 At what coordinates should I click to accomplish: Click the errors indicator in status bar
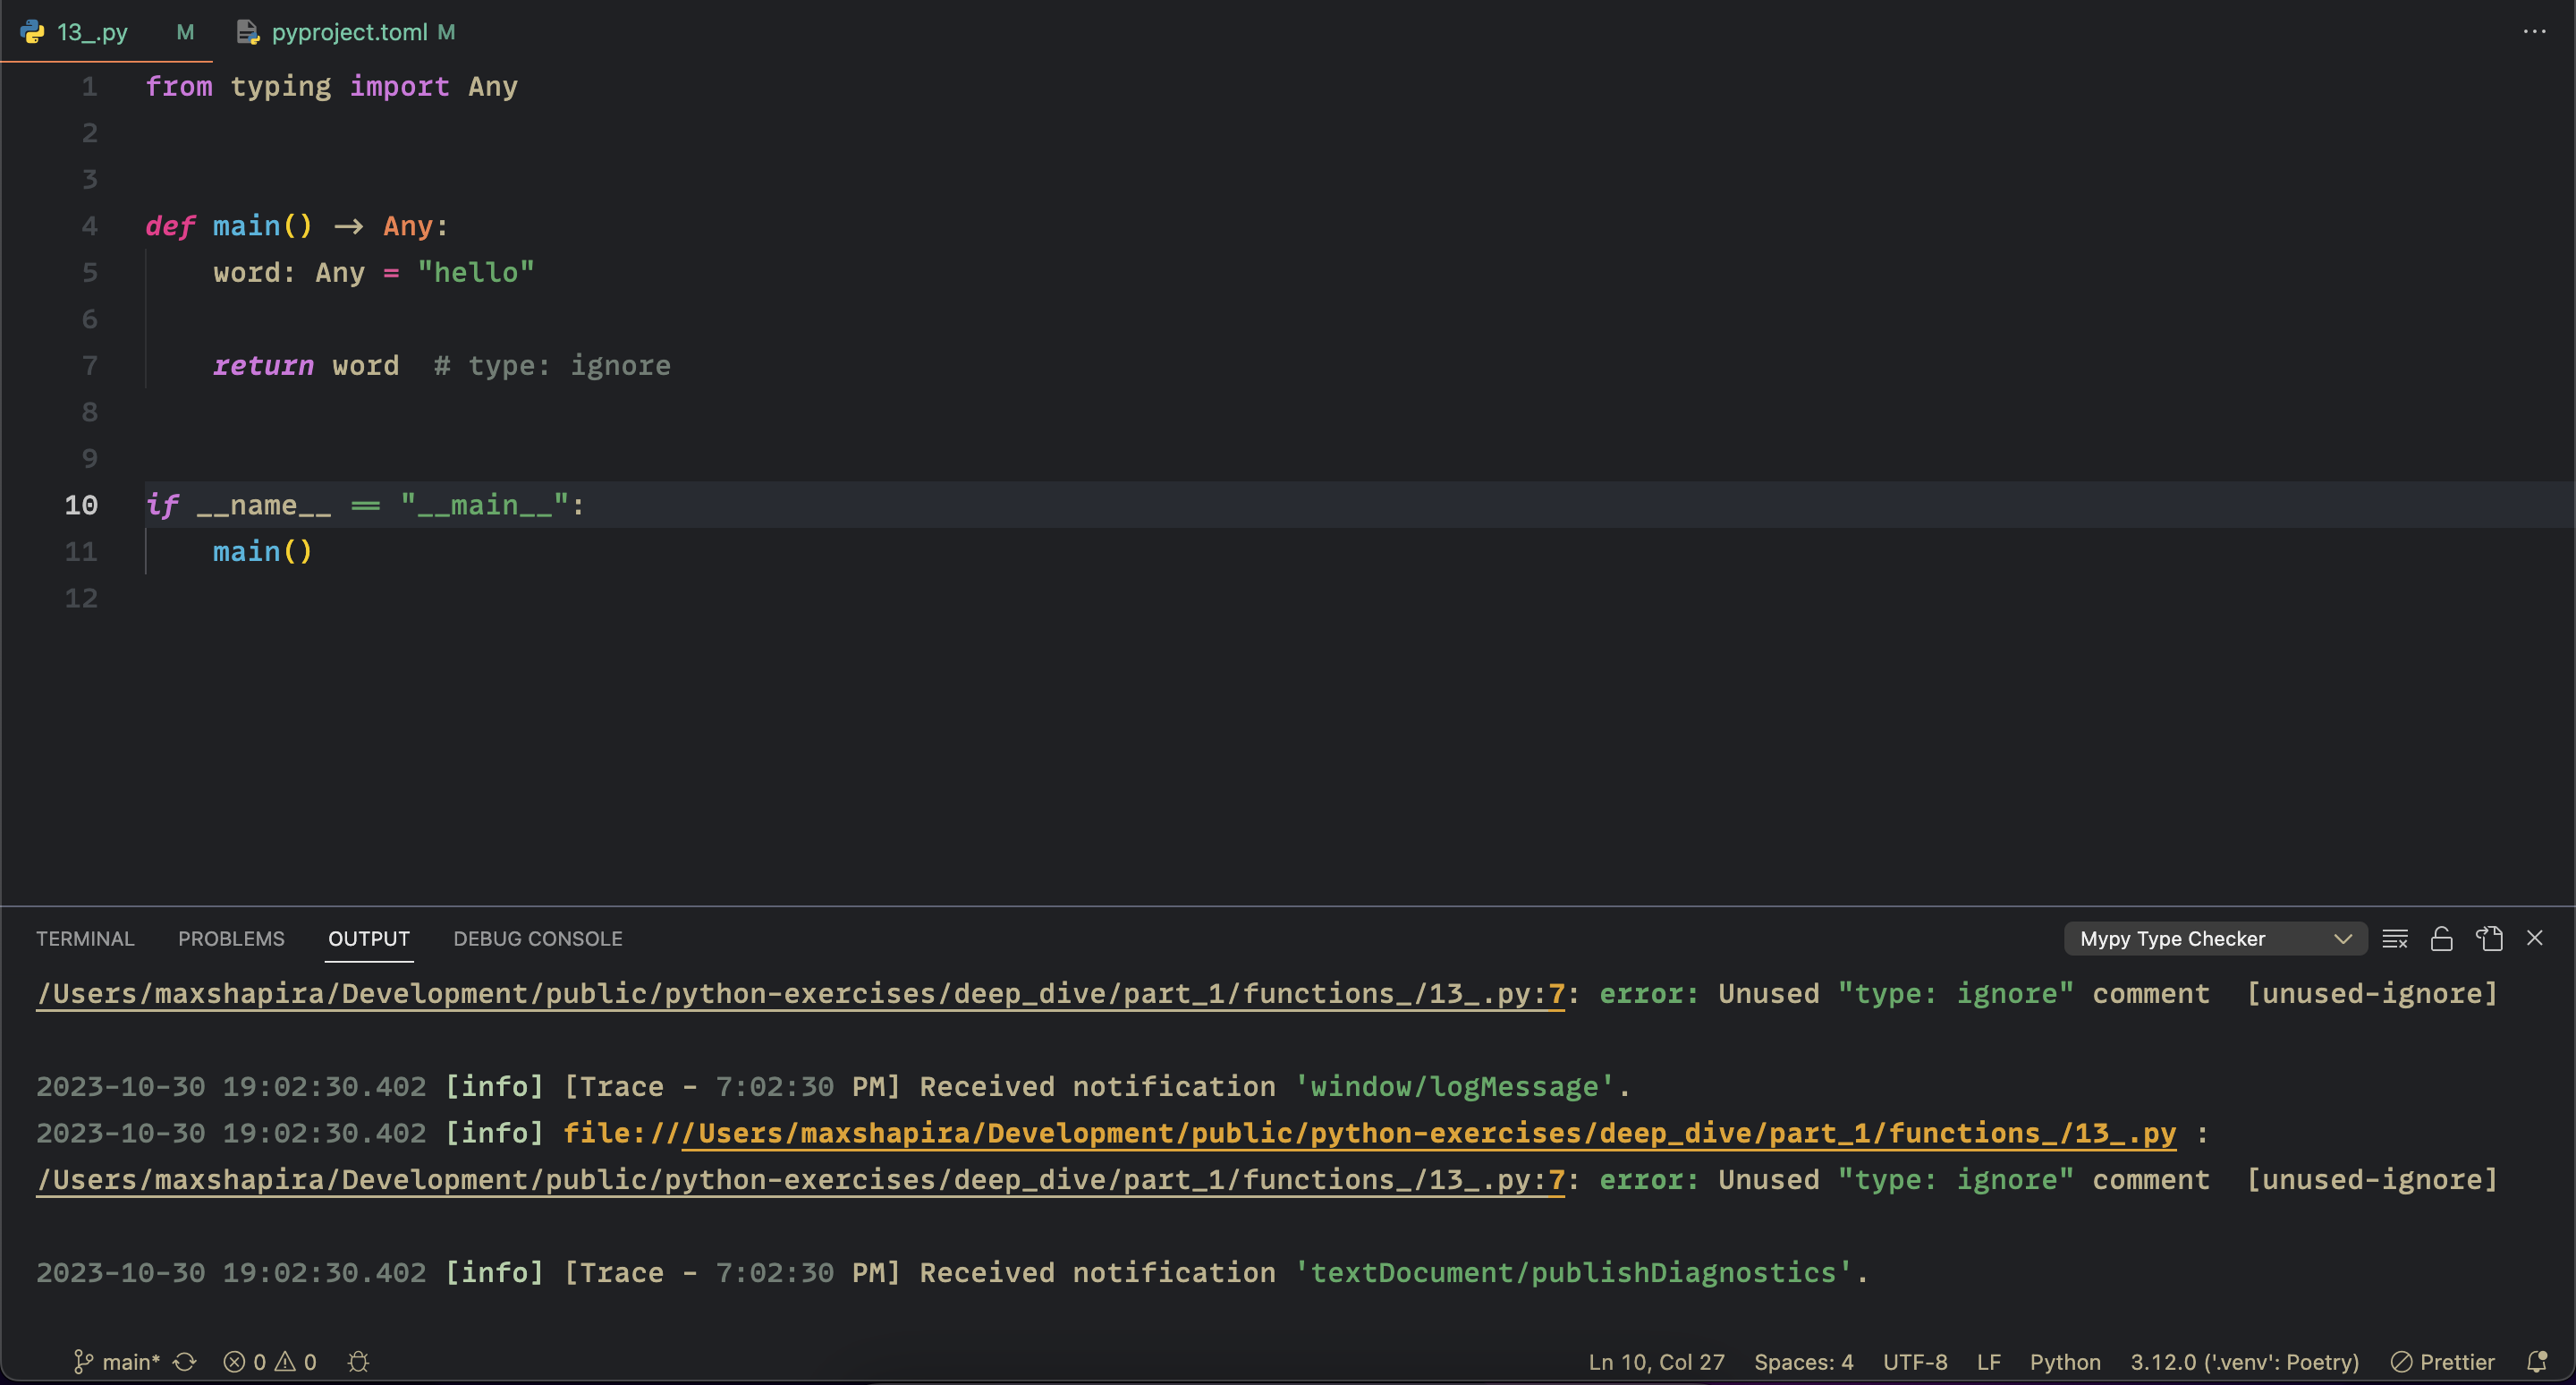coord(244,1361)
